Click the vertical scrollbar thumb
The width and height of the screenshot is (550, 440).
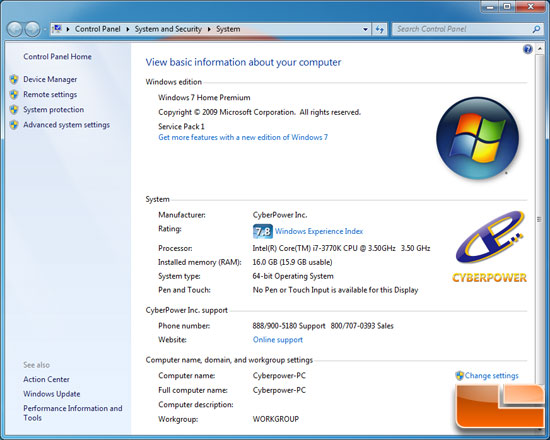pos(539,220)
